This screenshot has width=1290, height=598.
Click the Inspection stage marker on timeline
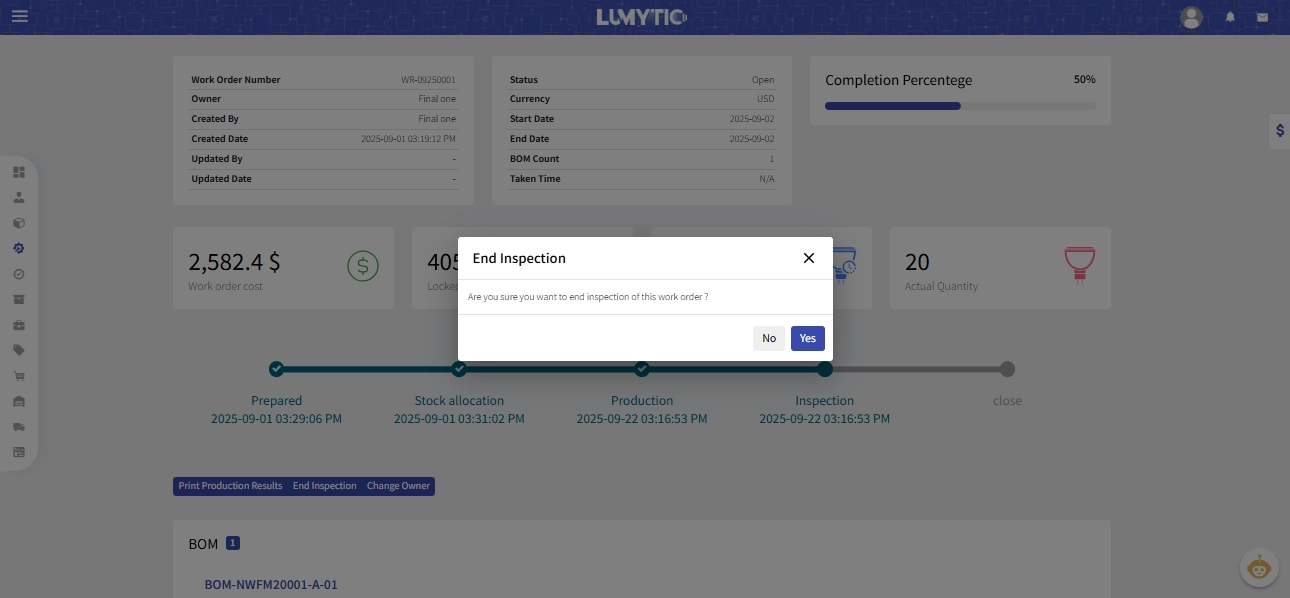(x=825, y=369)
